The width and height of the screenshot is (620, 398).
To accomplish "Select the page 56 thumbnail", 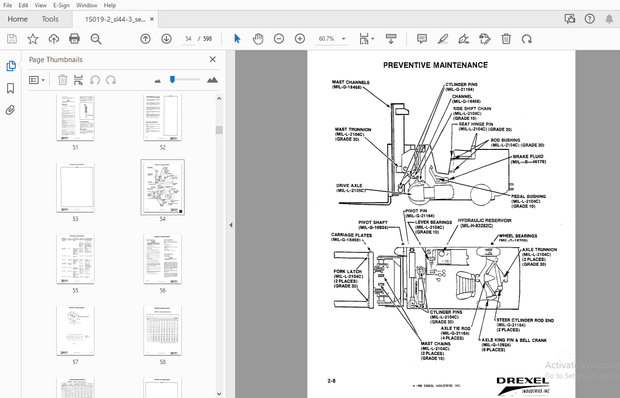I will [163, 259].
